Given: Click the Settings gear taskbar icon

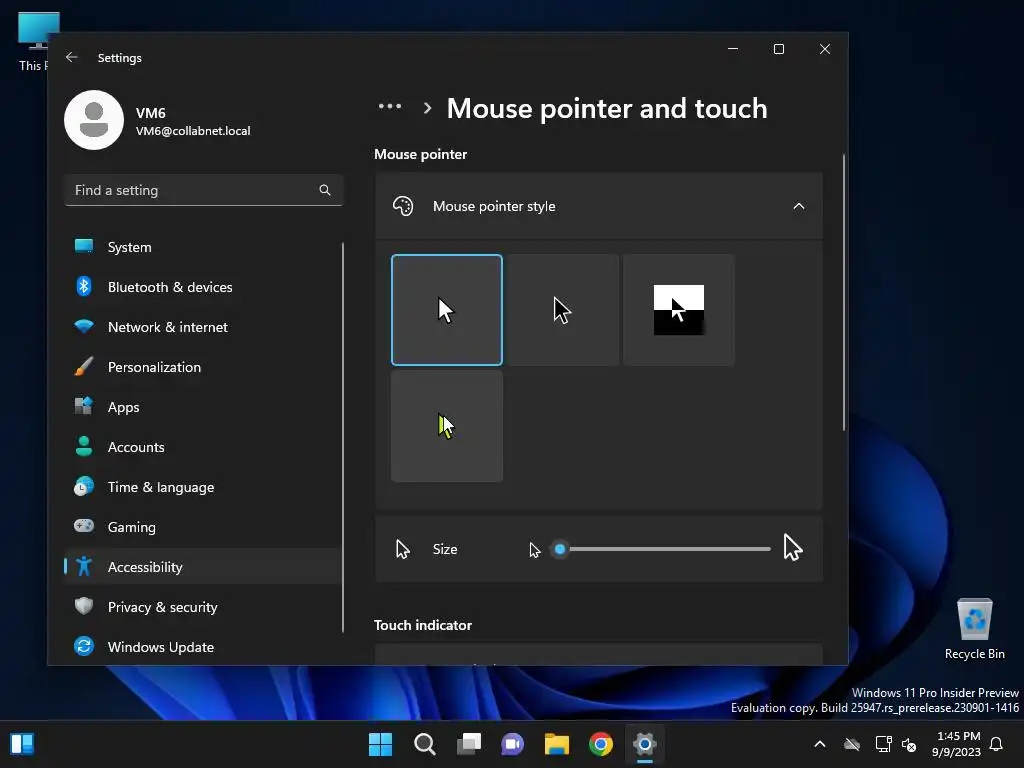Looking at the screenshot, I should 645,744.
